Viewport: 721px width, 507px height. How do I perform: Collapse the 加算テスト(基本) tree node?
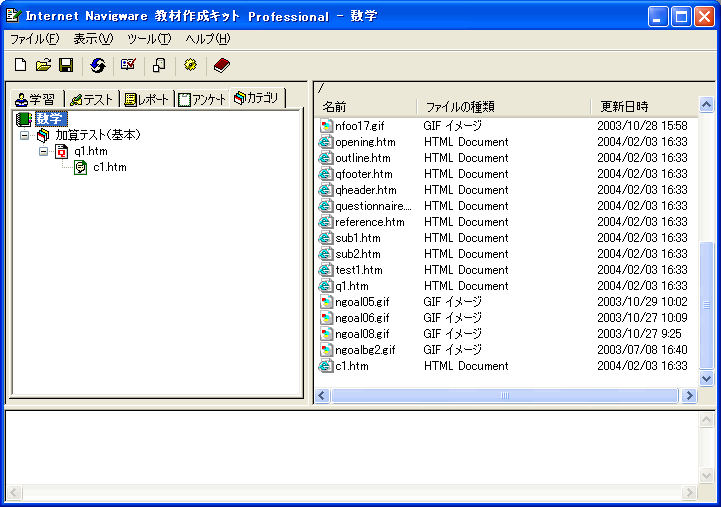click(x=24, y=135)
